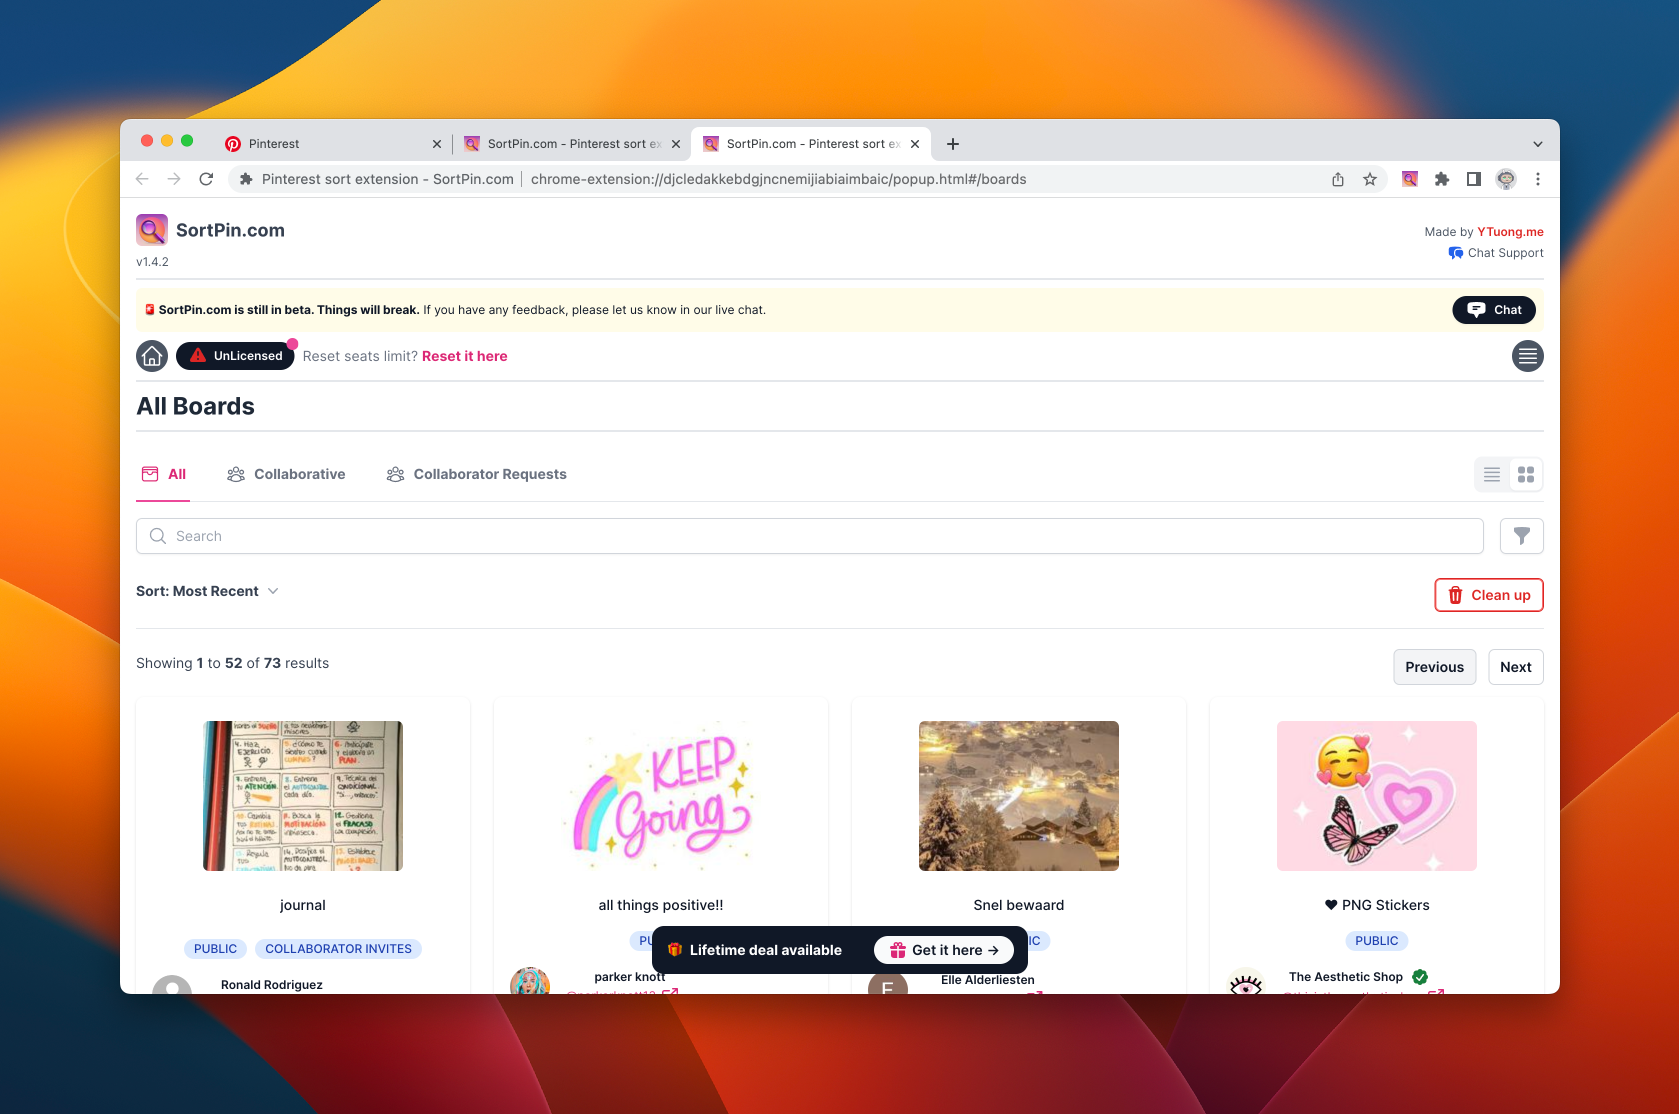Open the Chrome extensions puzzle menu
The image size is (1679, 1114).
(x=1441, y=179)
